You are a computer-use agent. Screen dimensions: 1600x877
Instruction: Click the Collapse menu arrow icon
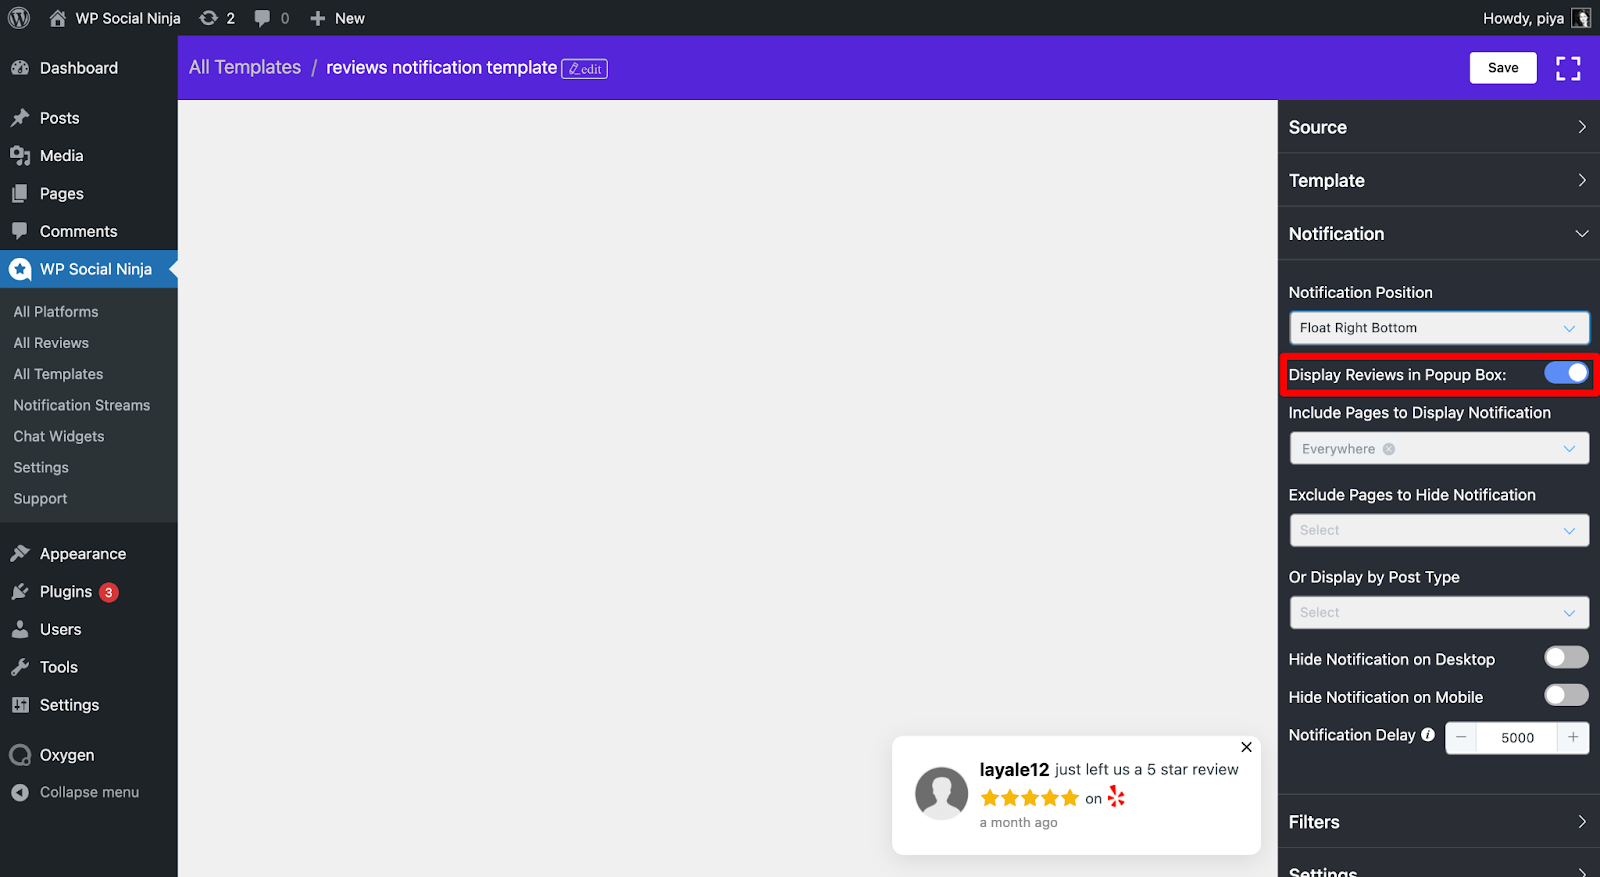pyautogui.click(x=20, y=792)
